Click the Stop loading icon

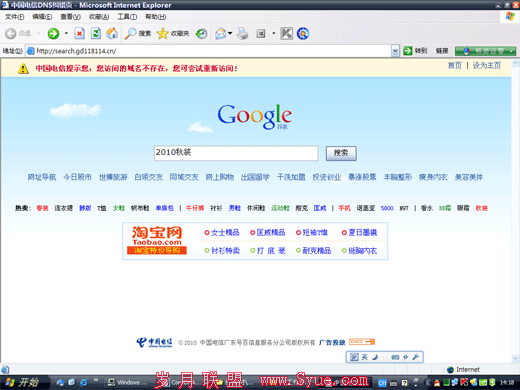coord(79,33)
